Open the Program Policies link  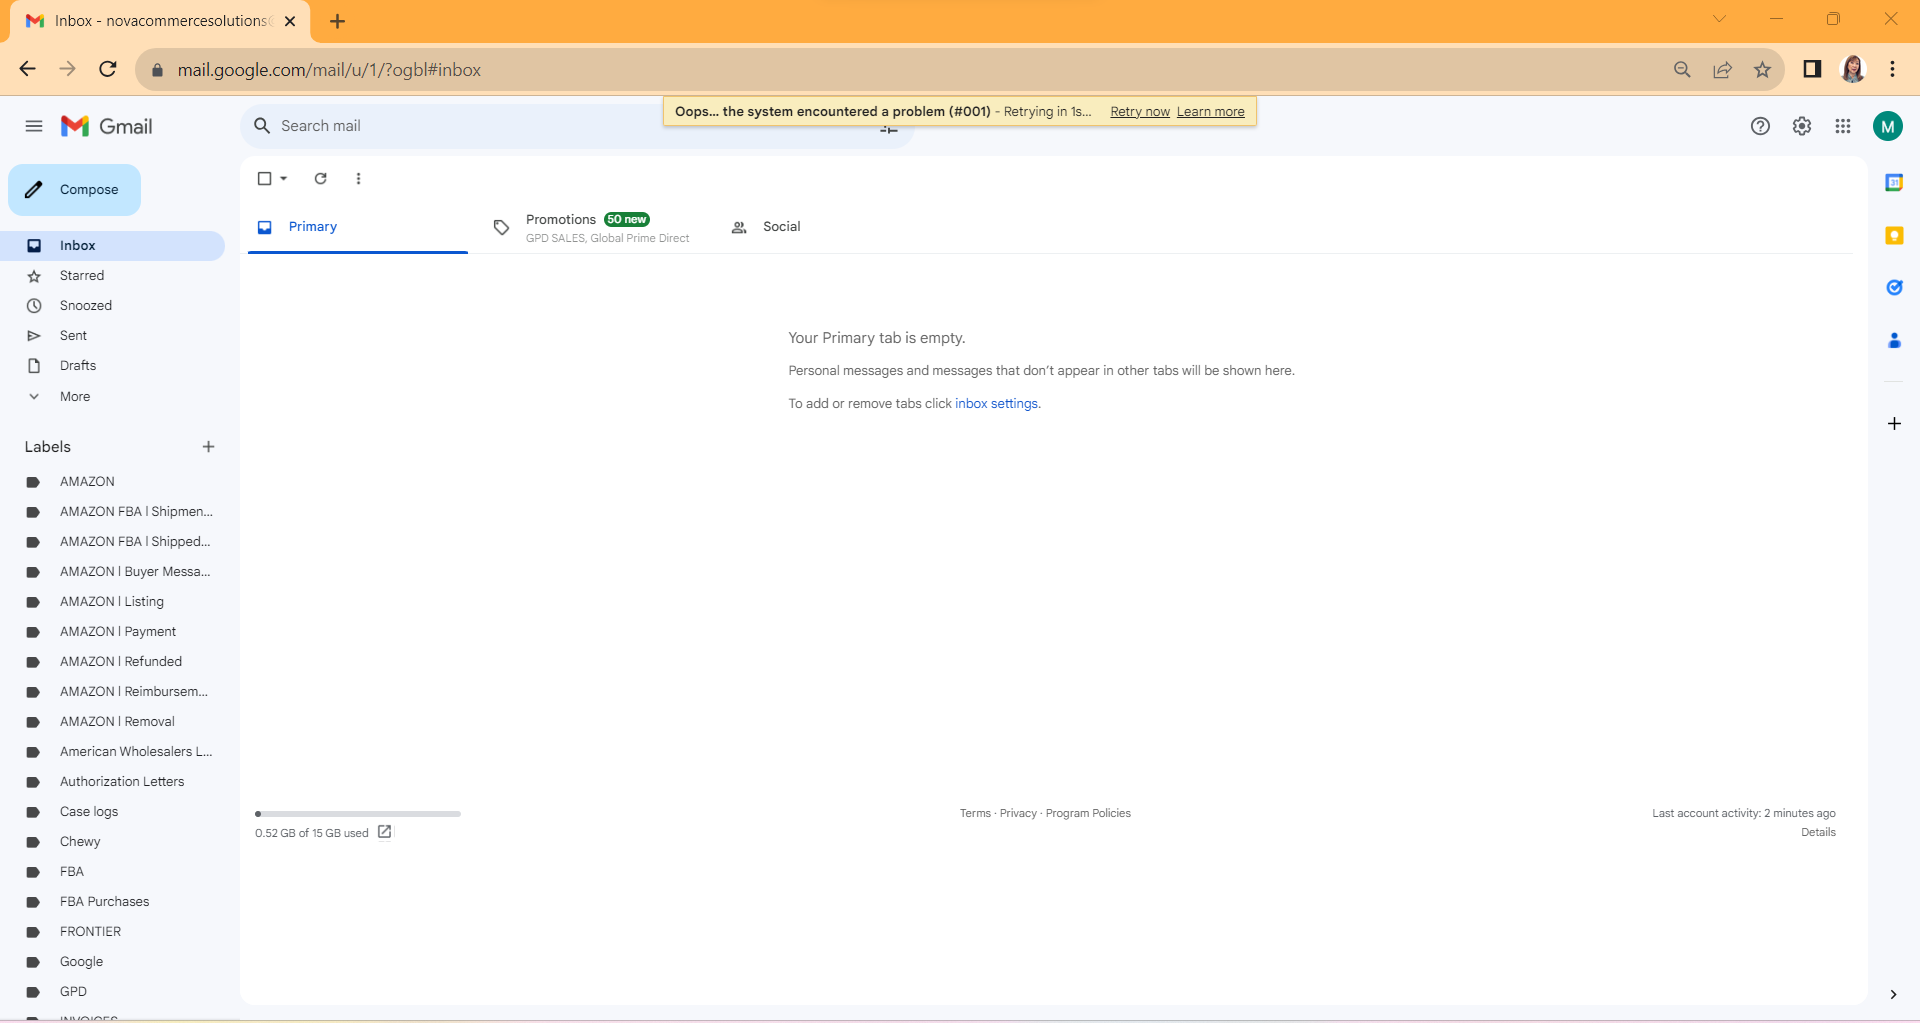click(1088, 813)
